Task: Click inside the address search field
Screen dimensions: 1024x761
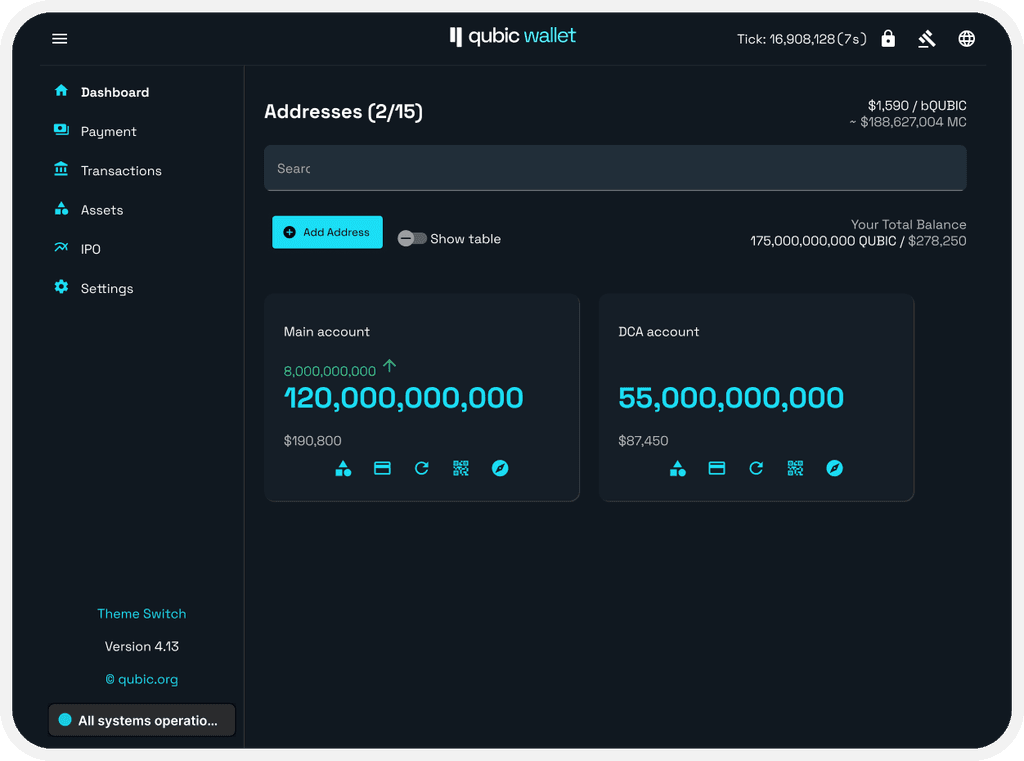Action: point(615,168)
